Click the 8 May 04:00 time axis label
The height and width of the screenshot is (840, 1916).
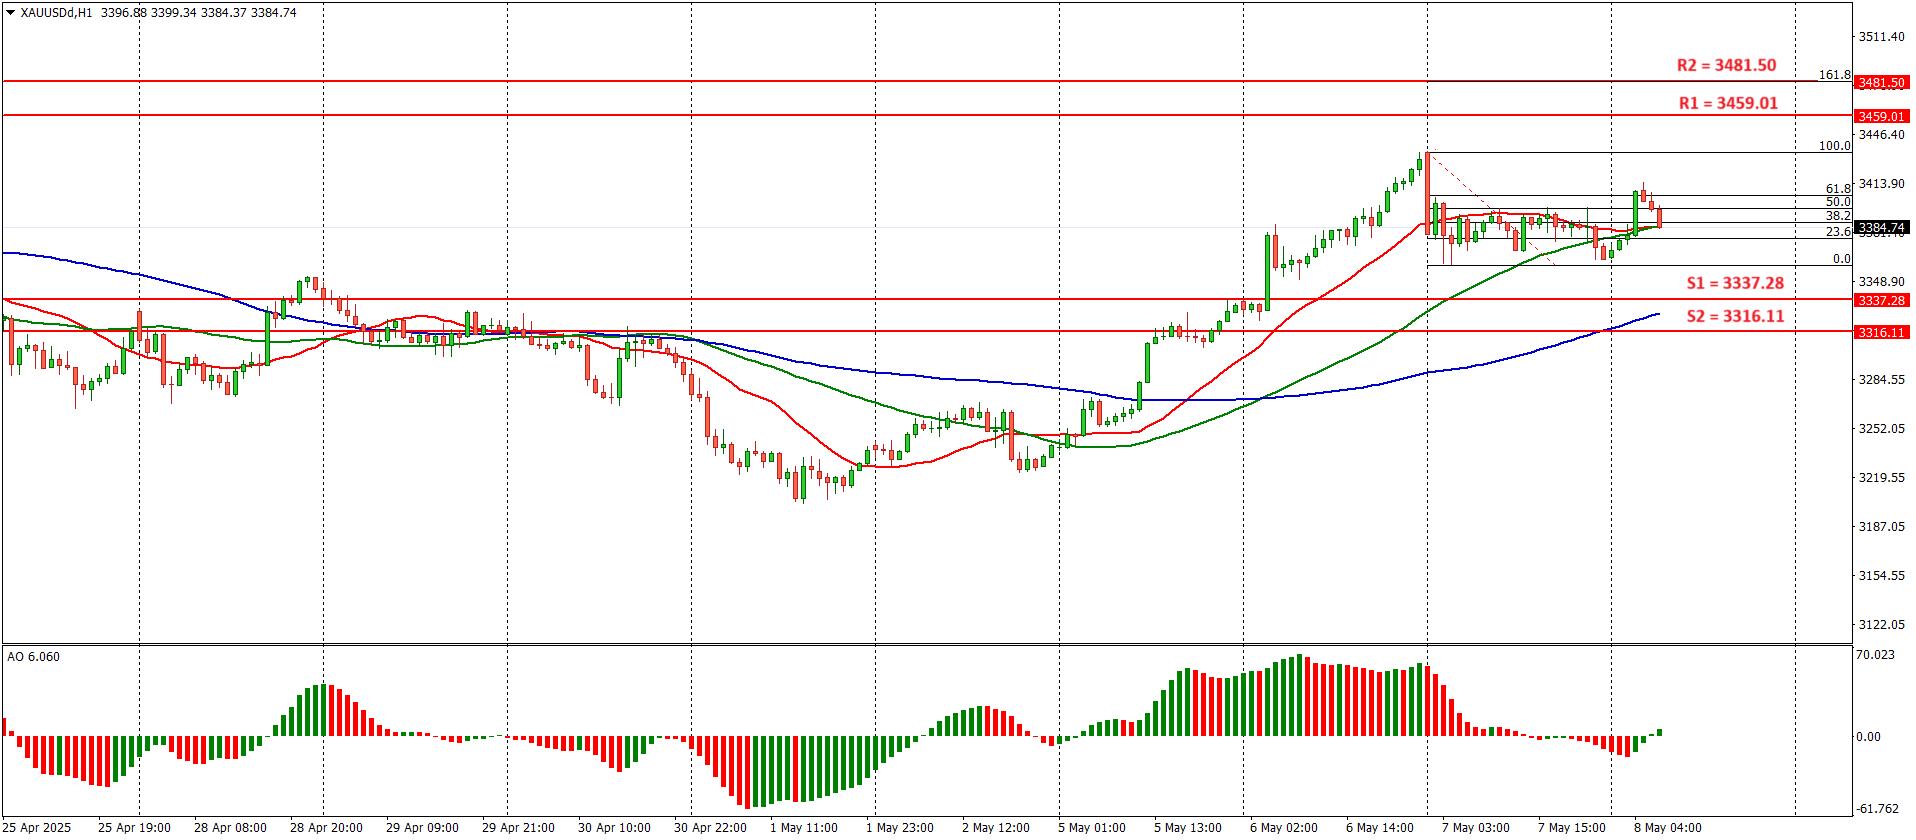click(1668, 828)
